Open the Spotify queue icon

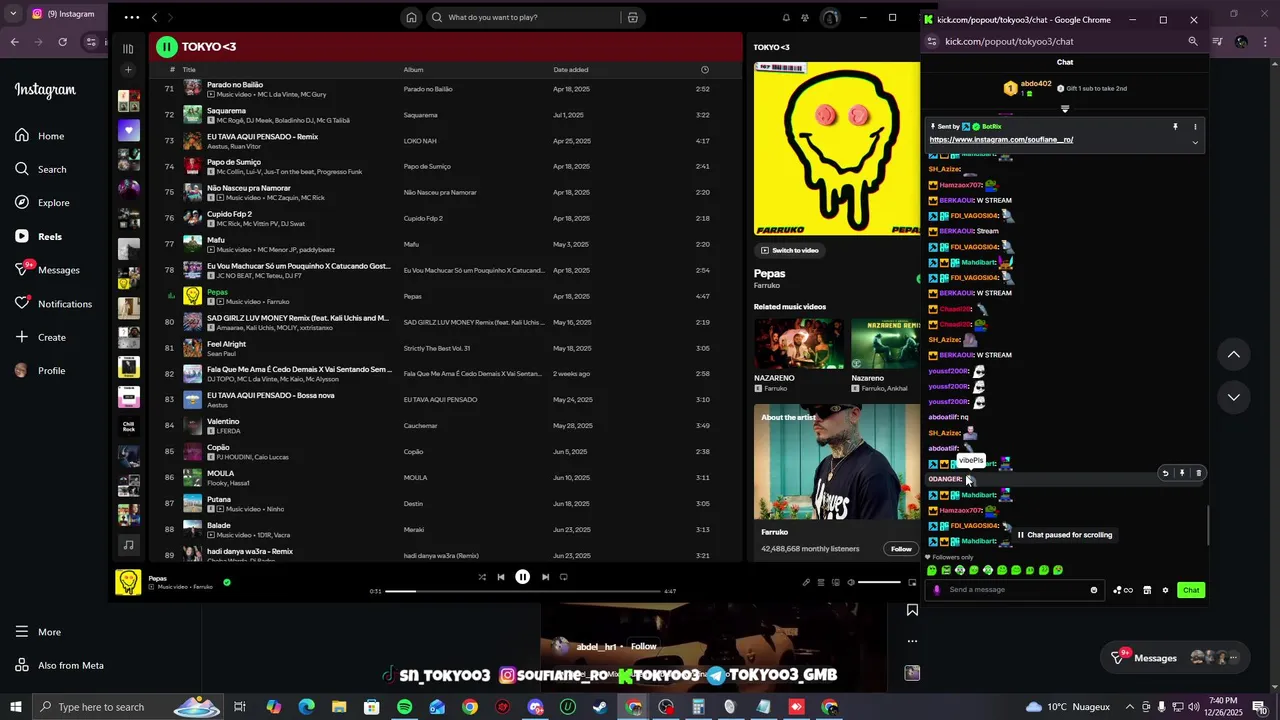pos(821,582)
